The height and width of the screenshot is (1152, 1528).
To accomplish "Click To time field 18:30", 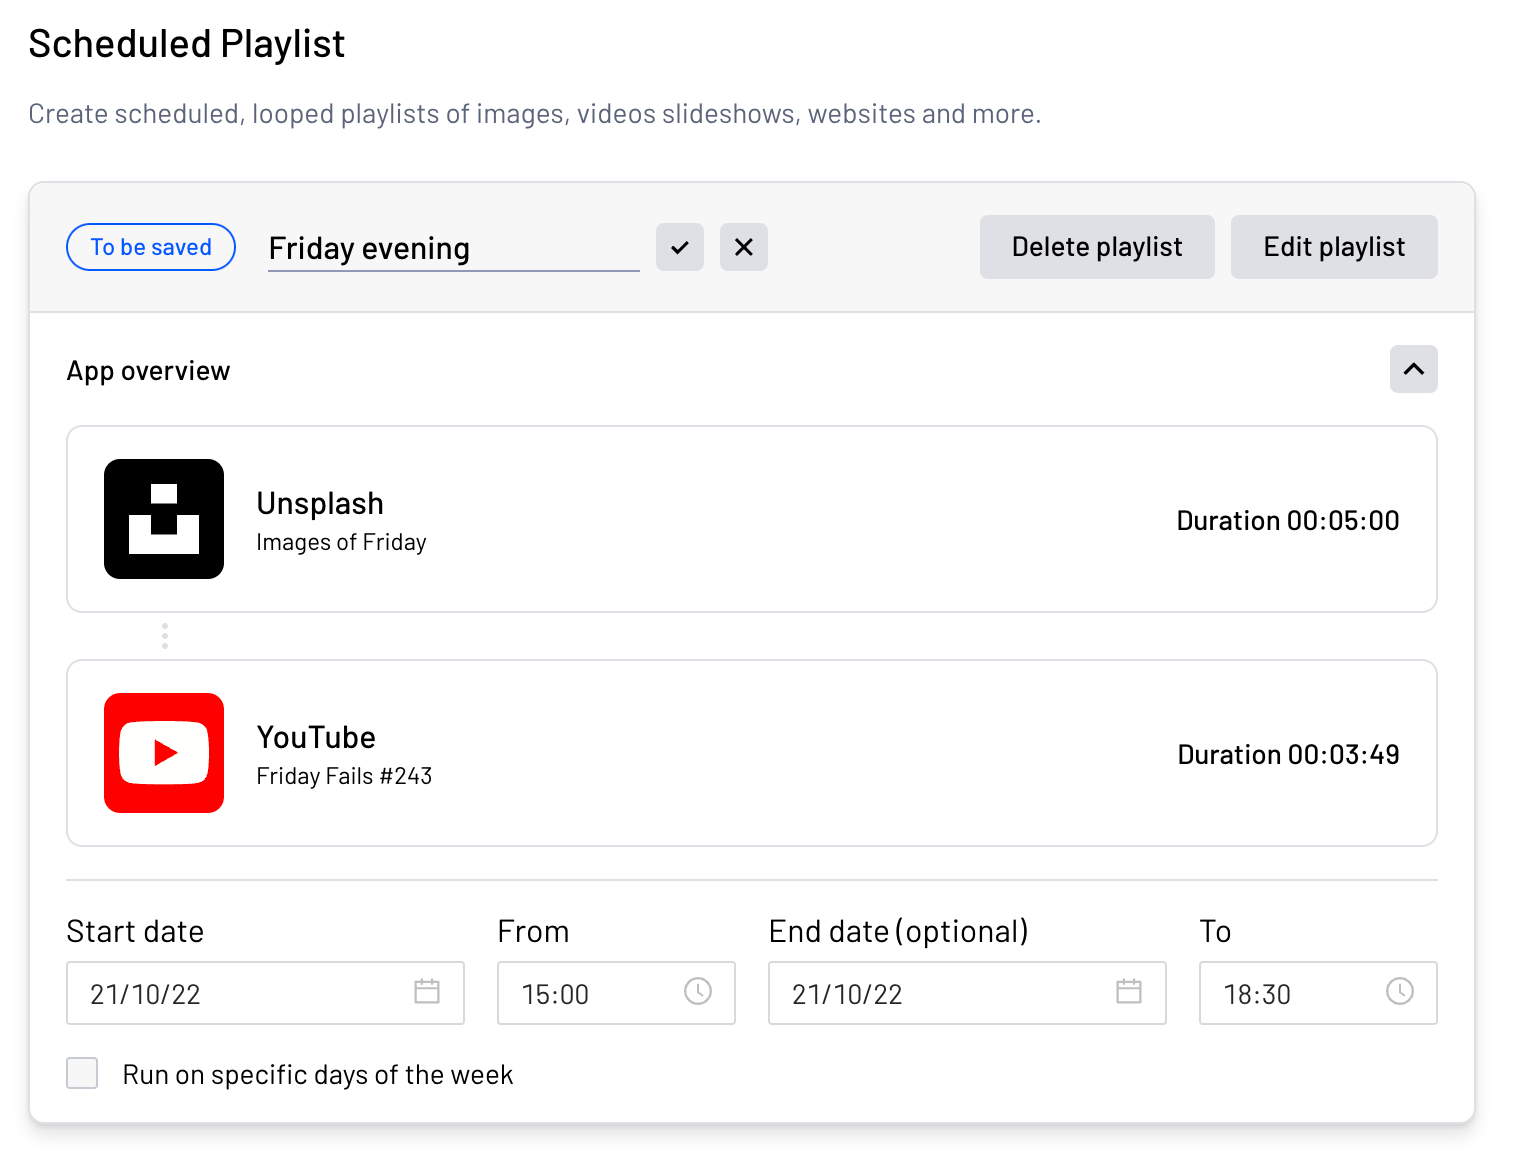I will point(1318,993).
